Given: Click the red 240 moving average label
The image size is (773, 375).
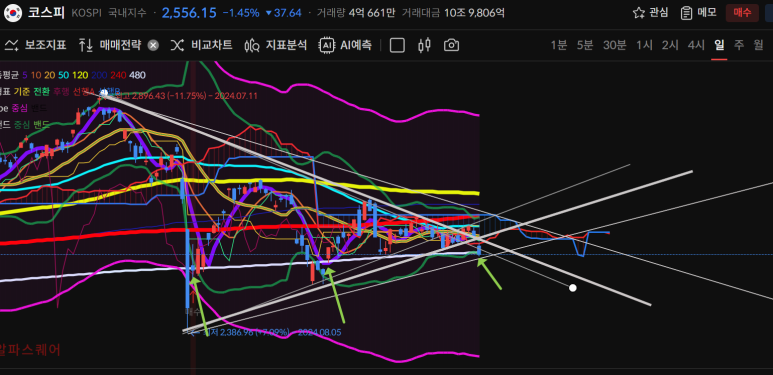Looking at the screenshot, I should click(118, 75).
